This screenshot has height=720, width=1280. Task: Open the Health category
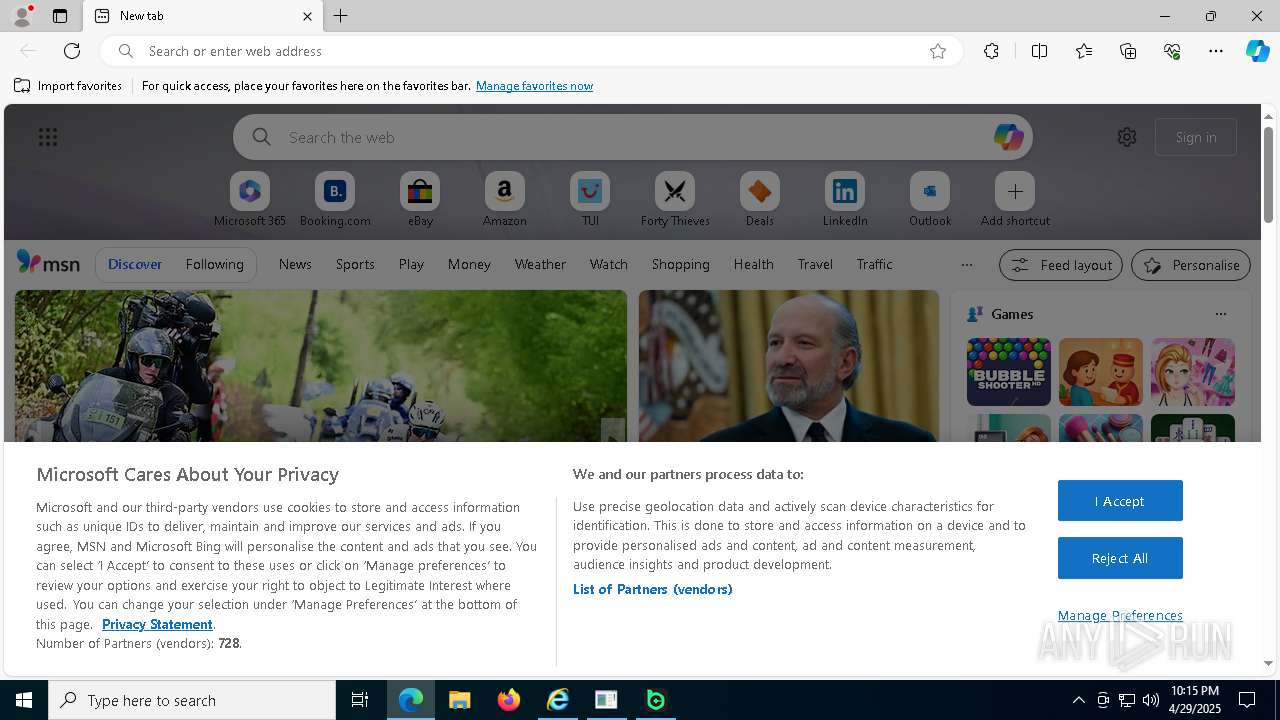[753, 264]
